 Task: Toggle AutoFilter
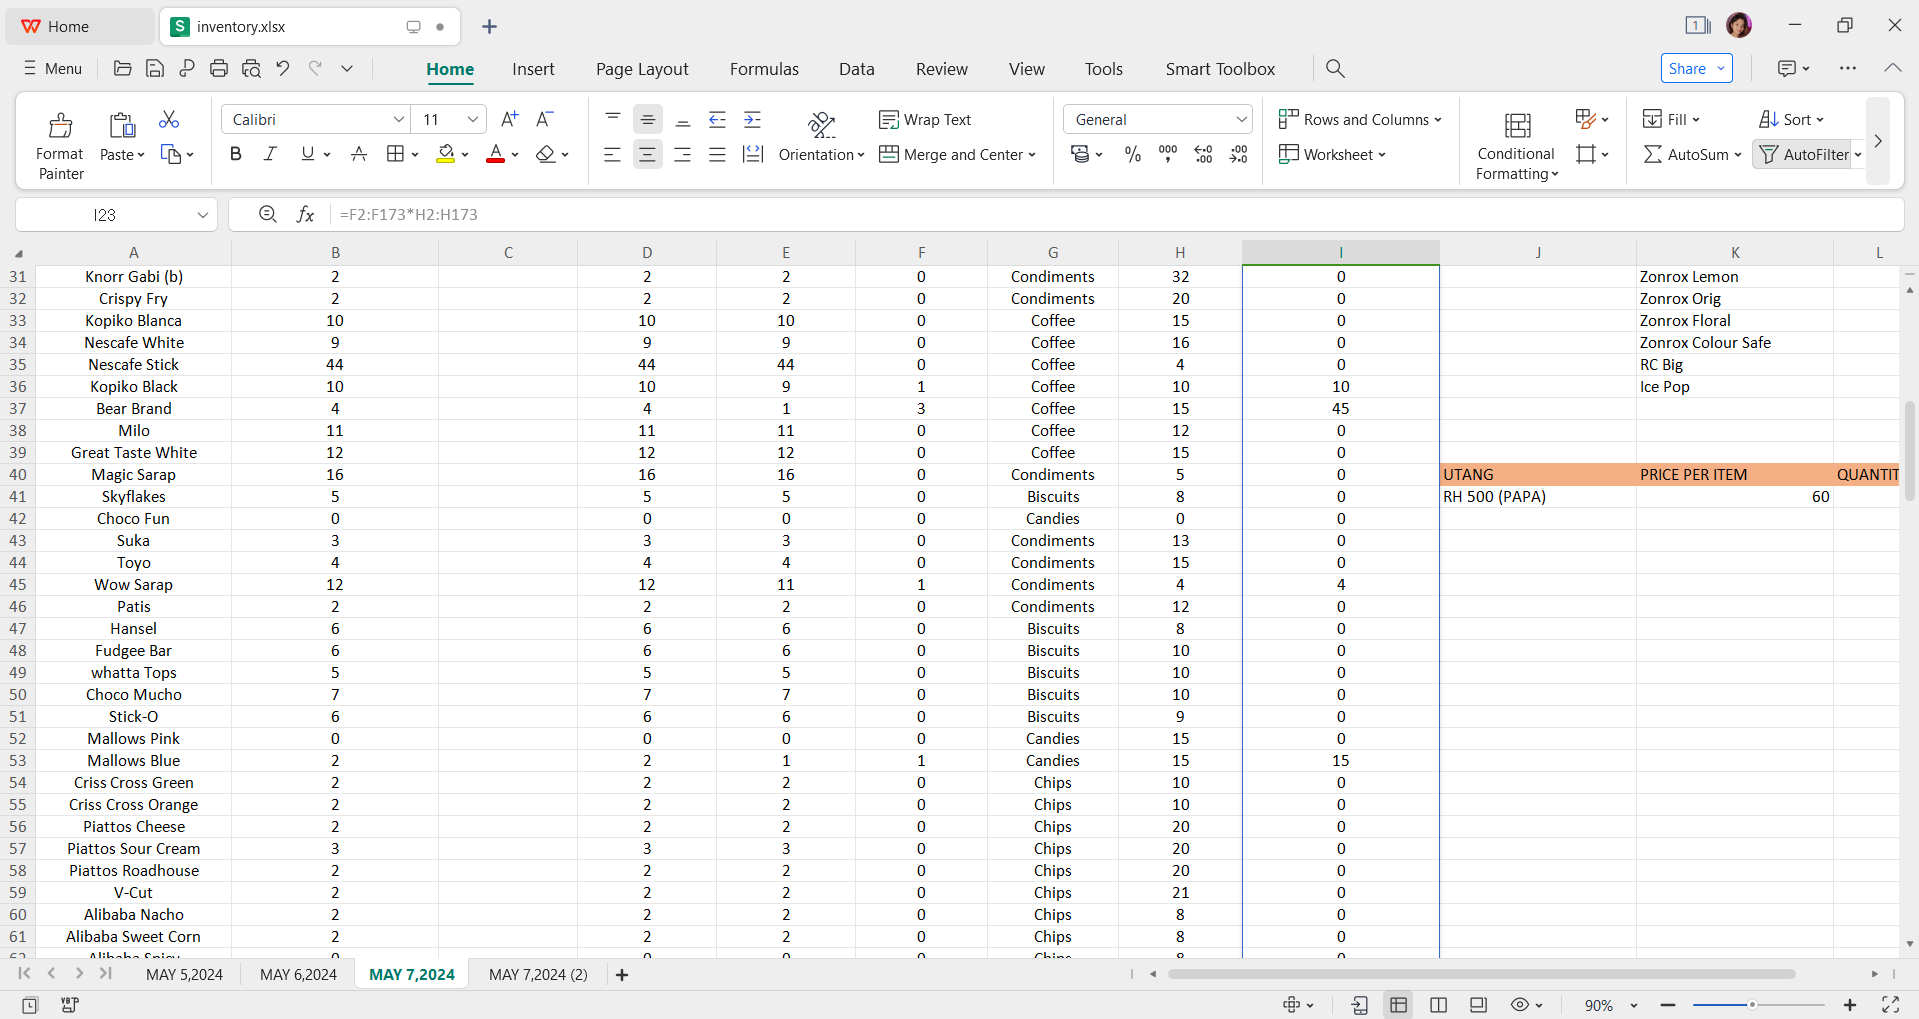tap(1805, 154)
